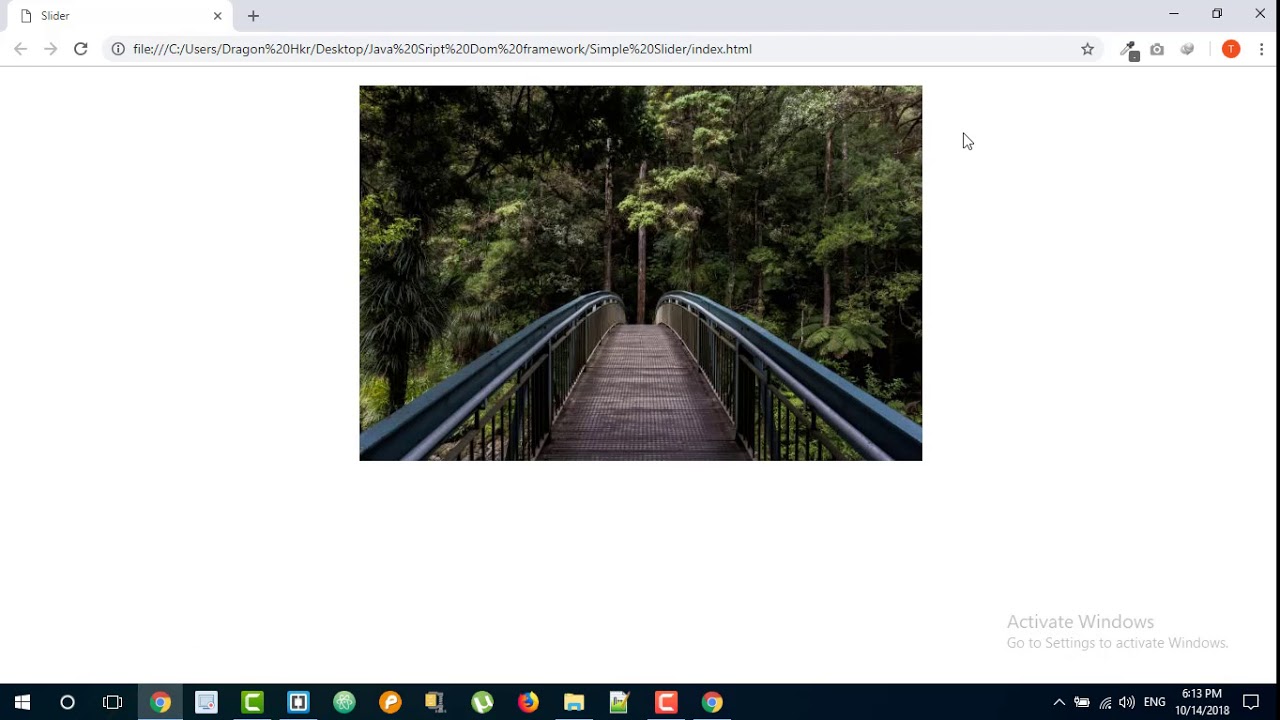The height and width of the screenshot is (720, 1280).
Task: Reload the Slider page
Action: pyautogui.click(x=81, y=49)
